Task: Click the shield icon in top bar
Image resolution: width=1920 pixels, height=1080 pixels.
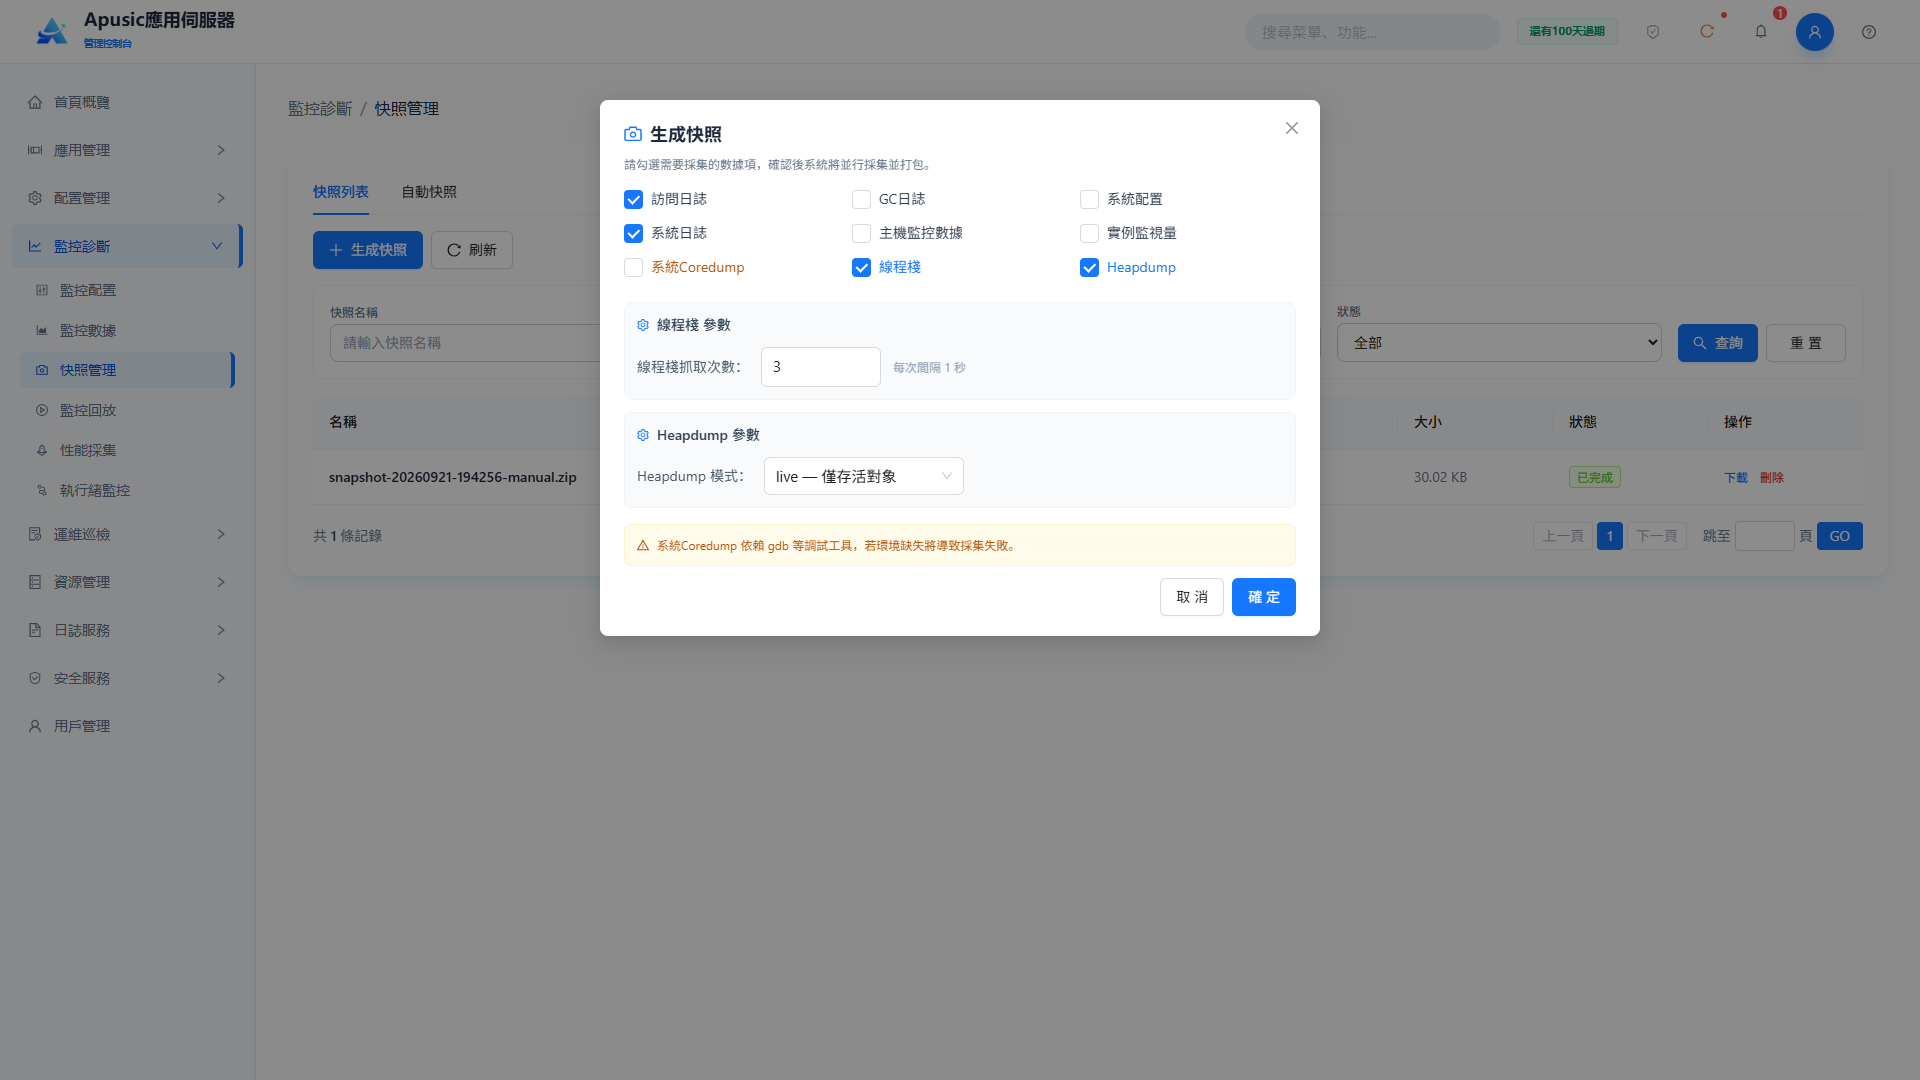Action: 1653,32
